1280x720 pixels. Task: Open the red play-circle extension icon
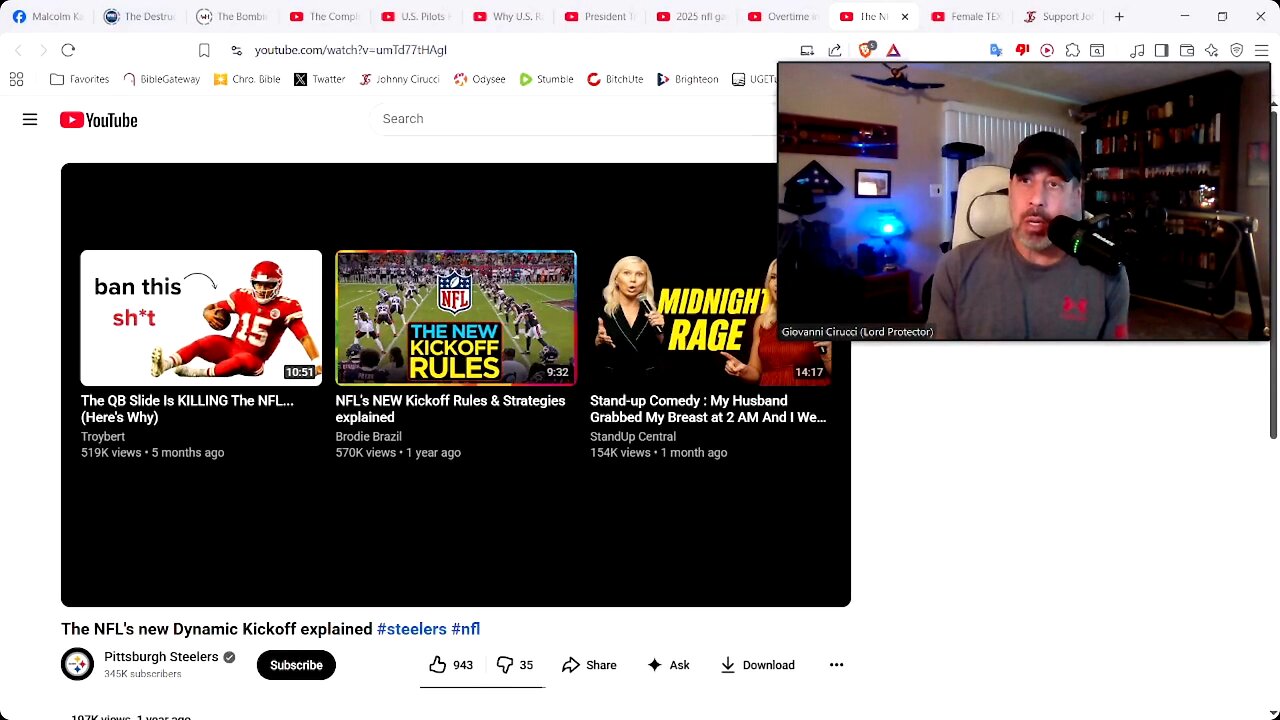(1047, 50)
